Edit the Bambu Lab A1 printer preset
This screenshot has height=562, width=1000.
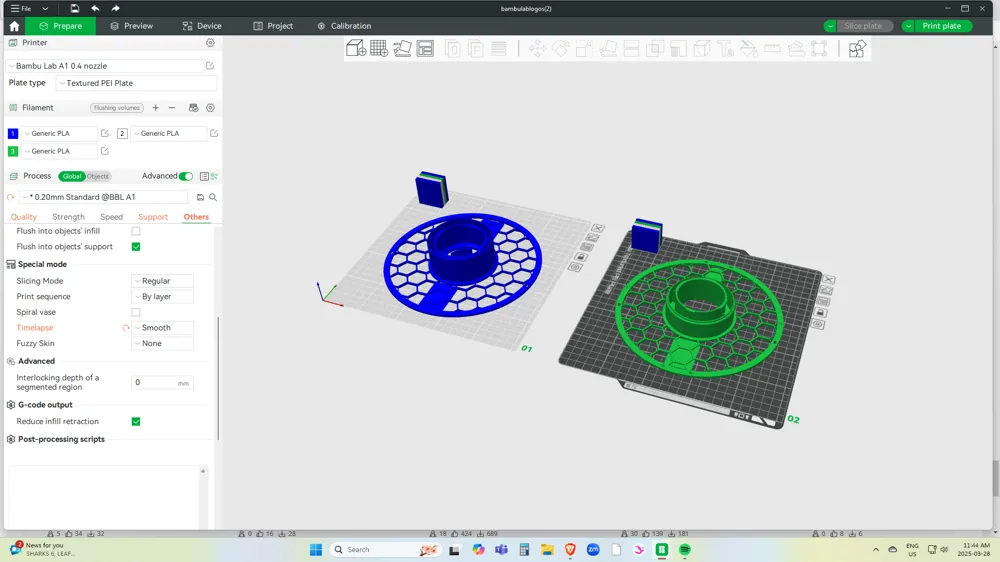[x=210, y=66]
